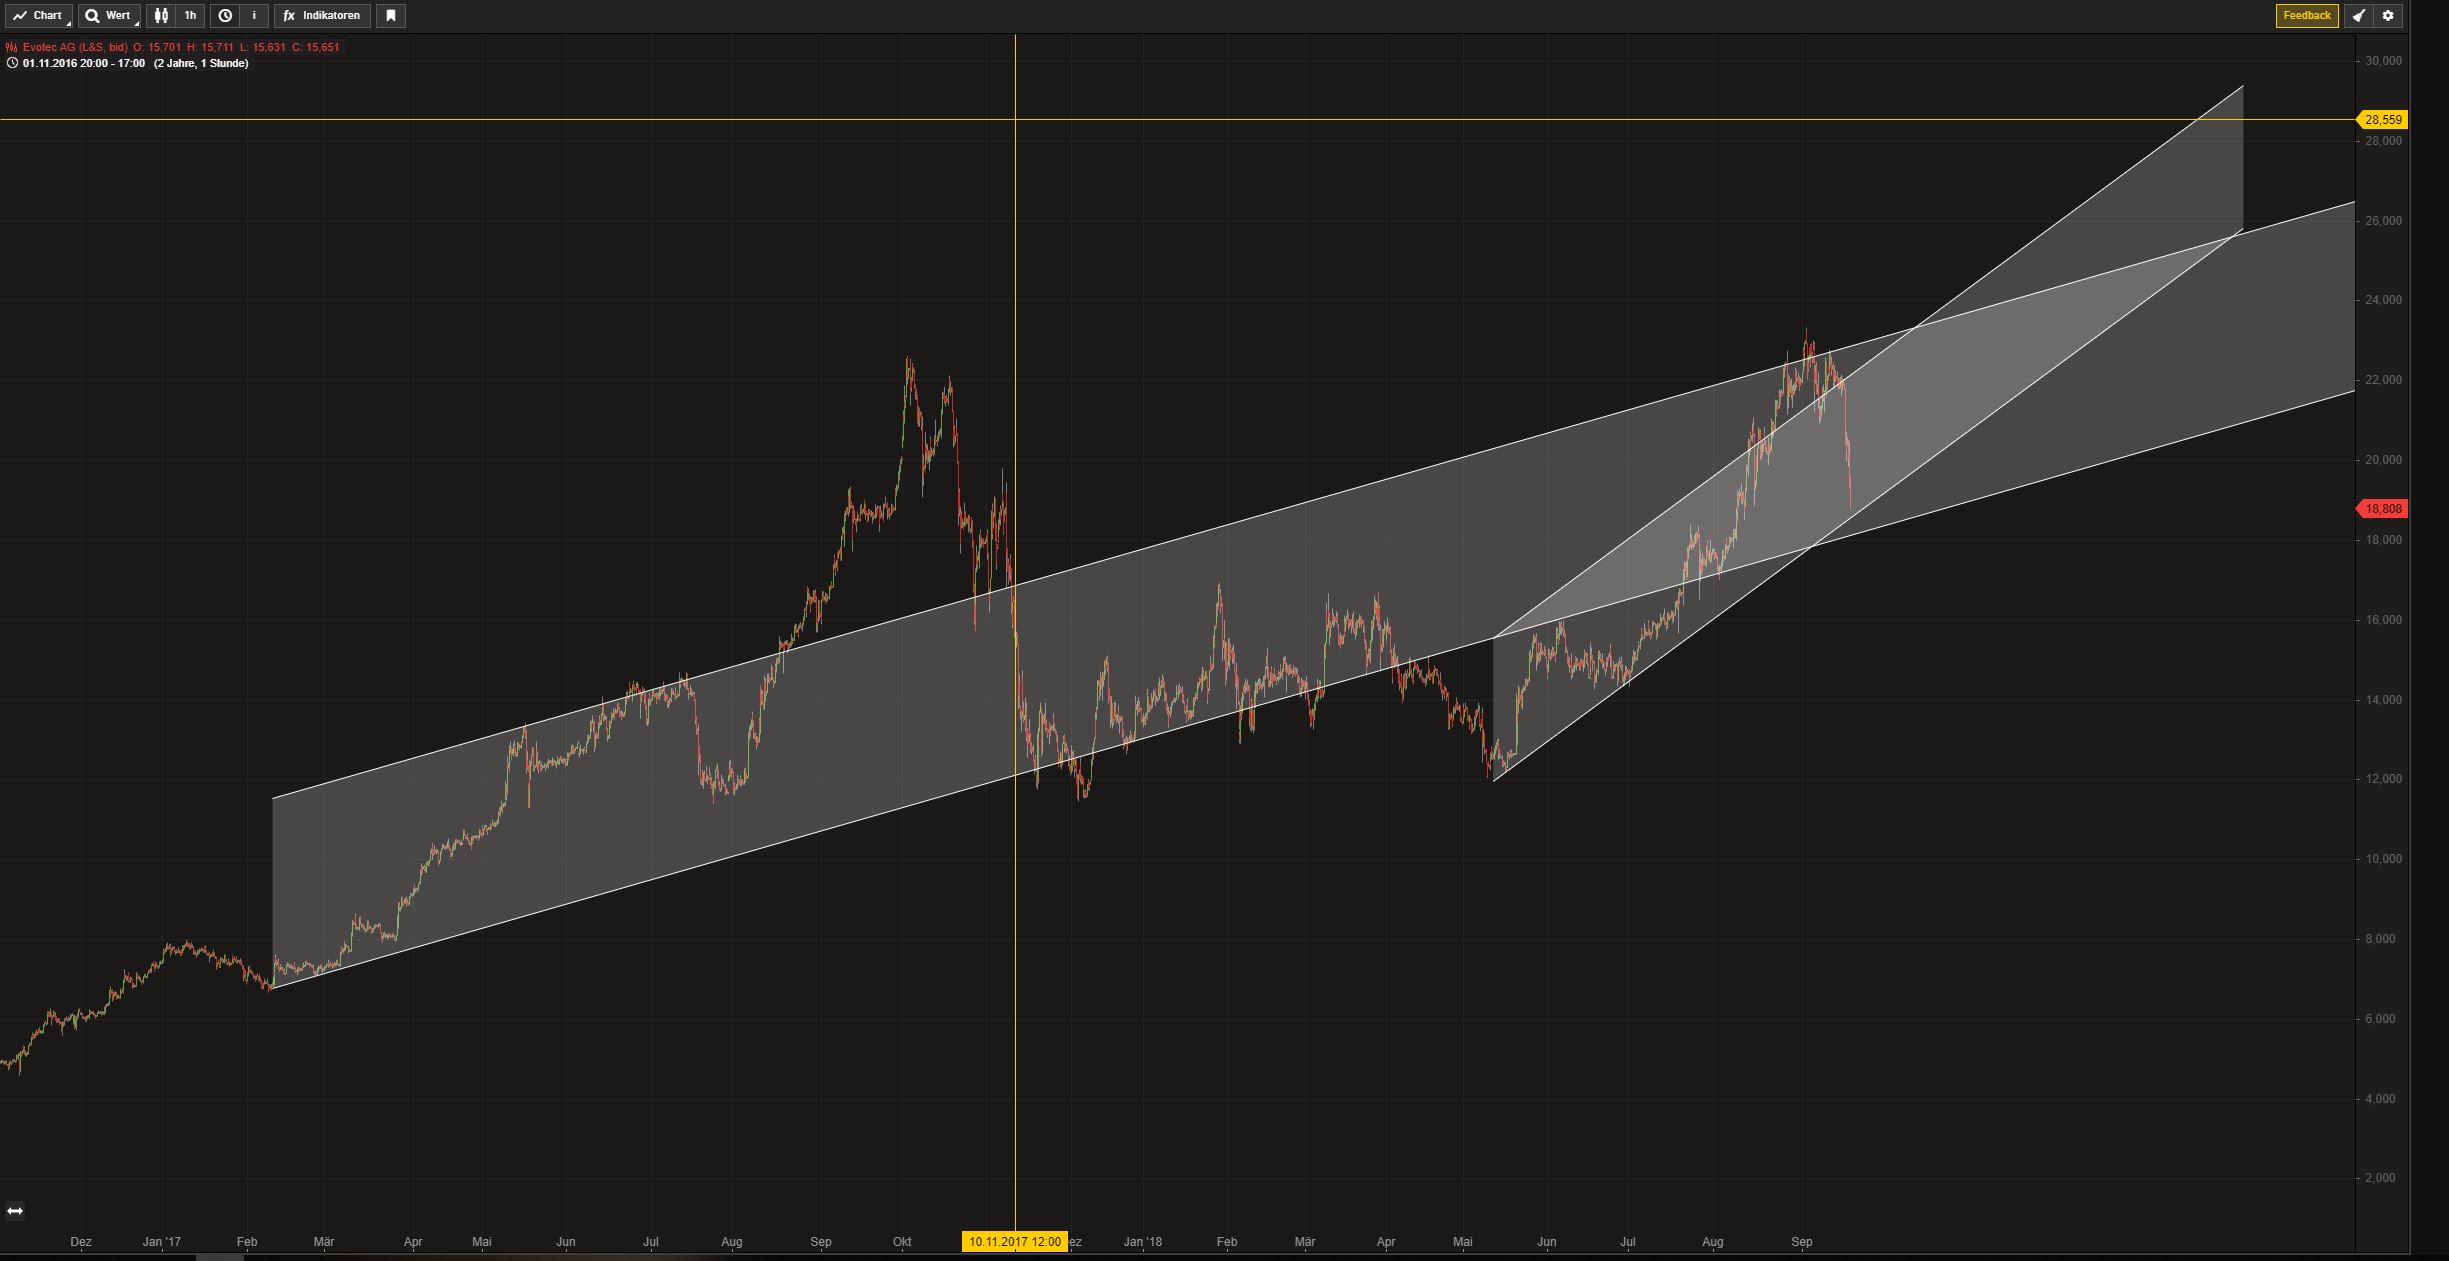Open the gear settings icon

[2388, 16]
